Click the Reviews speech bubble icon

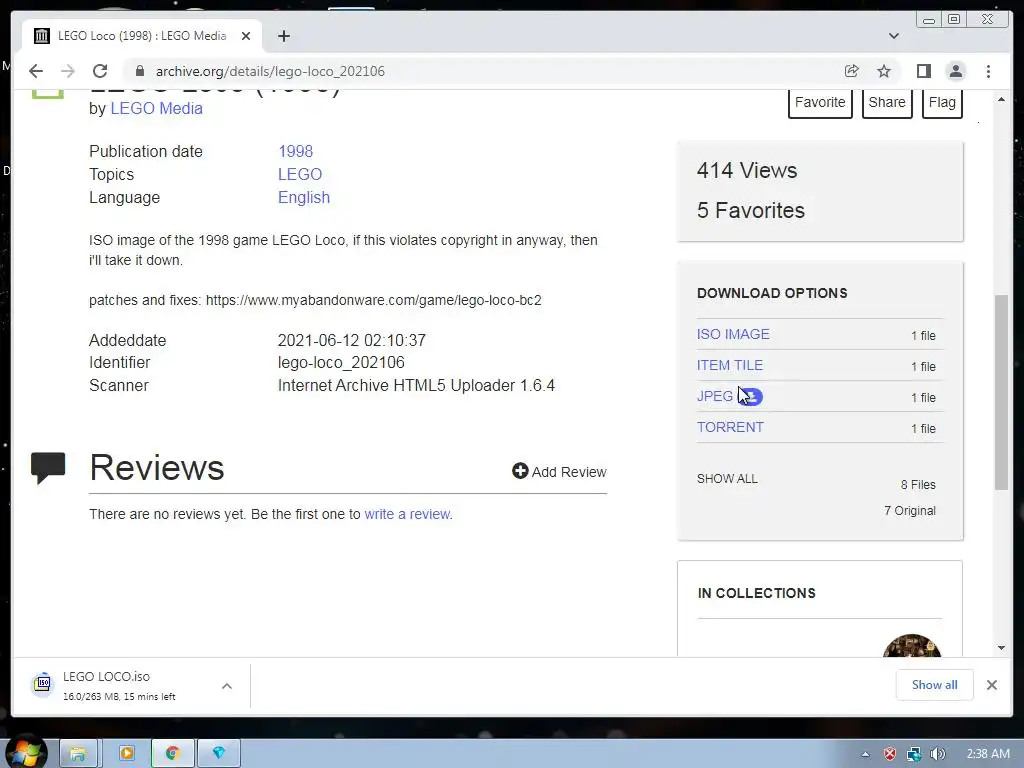[48, 468]
